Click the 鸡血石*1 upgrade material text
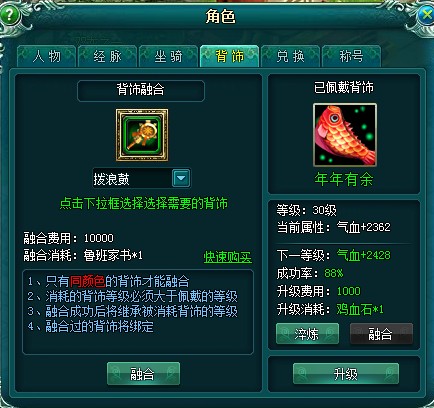Screen dimensions: 434x408 point(360,309)
